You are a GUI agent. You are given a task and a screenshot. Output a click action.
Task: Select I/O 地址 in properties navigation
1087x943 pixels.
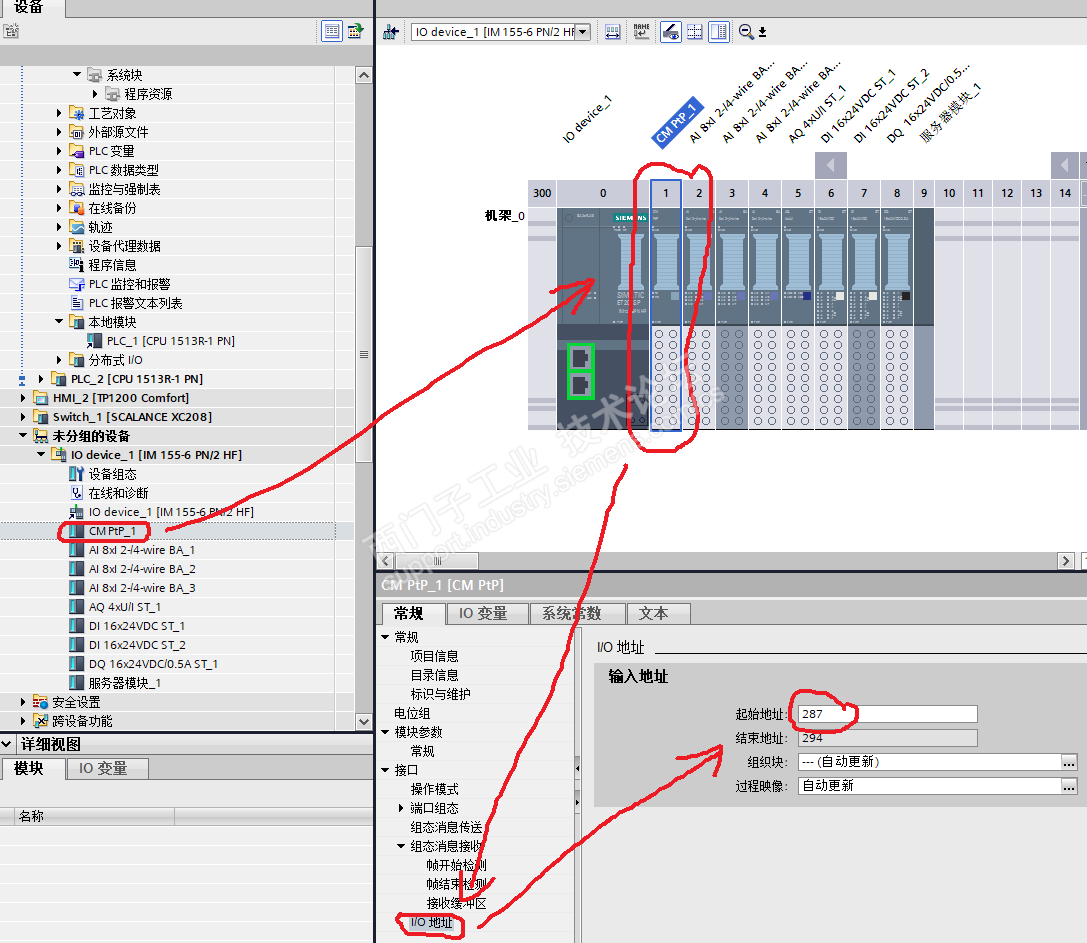click(x=431, y=923)
